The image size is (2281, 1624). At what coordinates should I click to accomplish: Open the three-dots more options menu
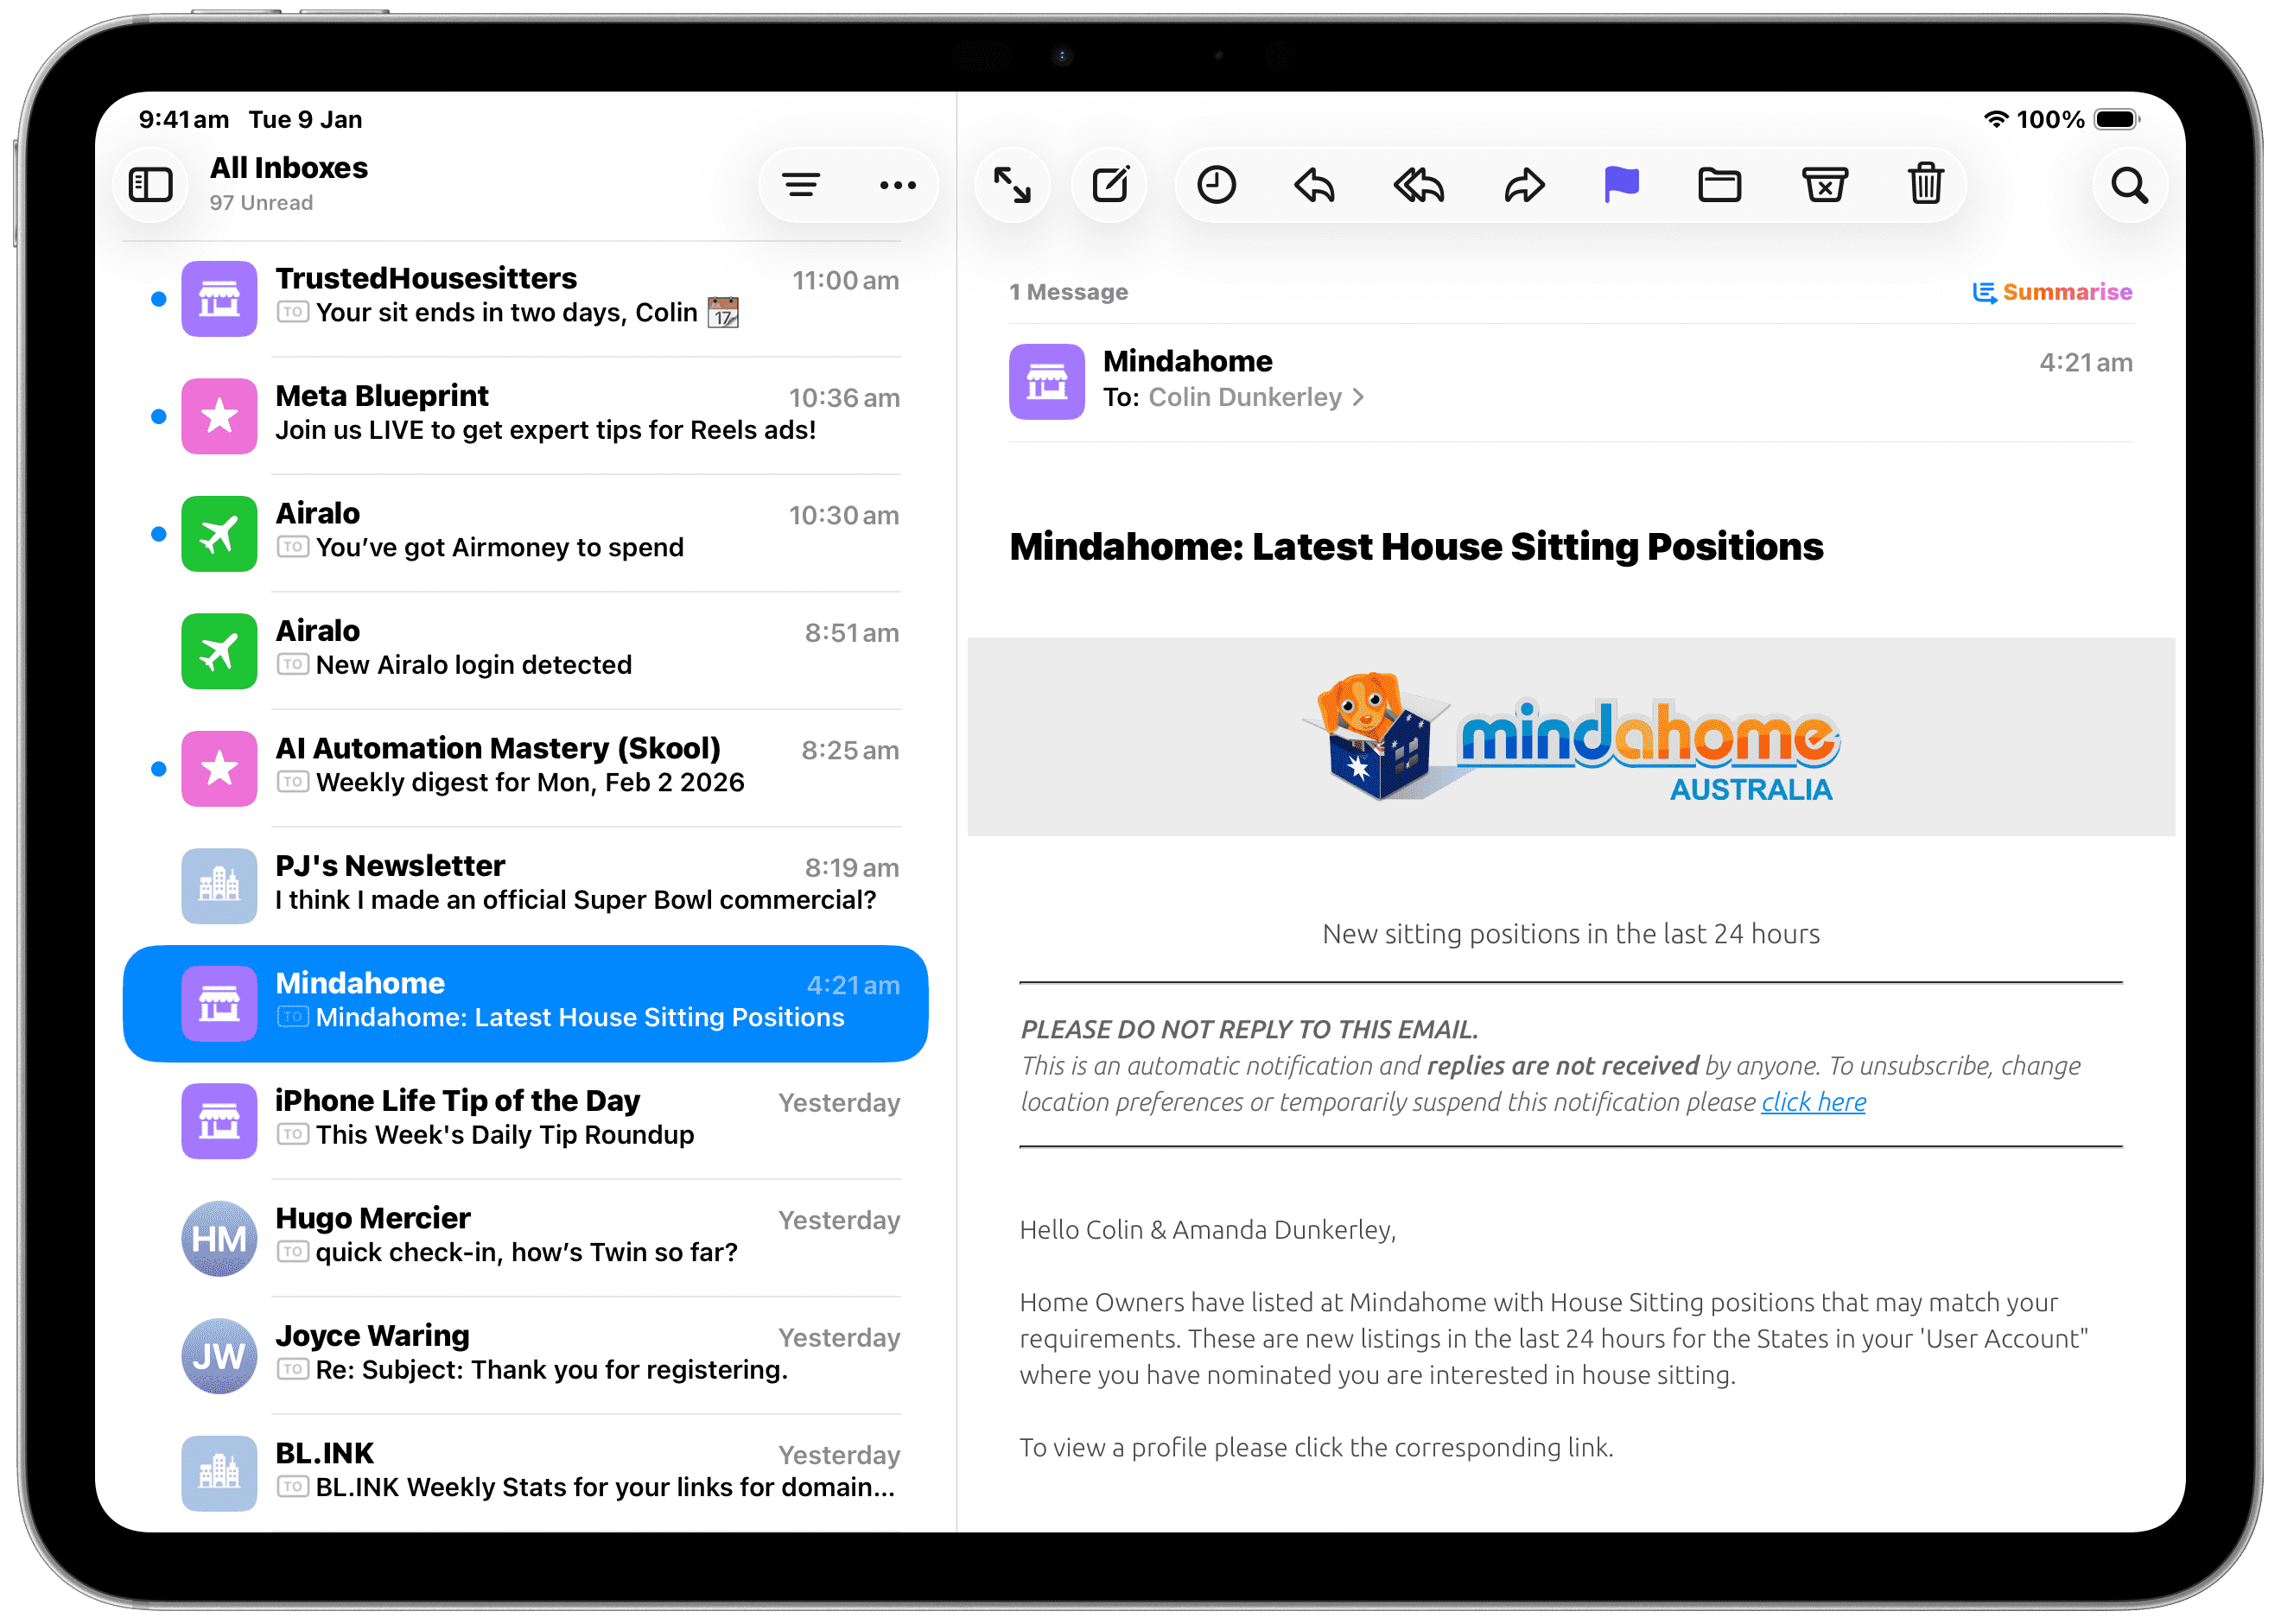(x=897, y=185)
